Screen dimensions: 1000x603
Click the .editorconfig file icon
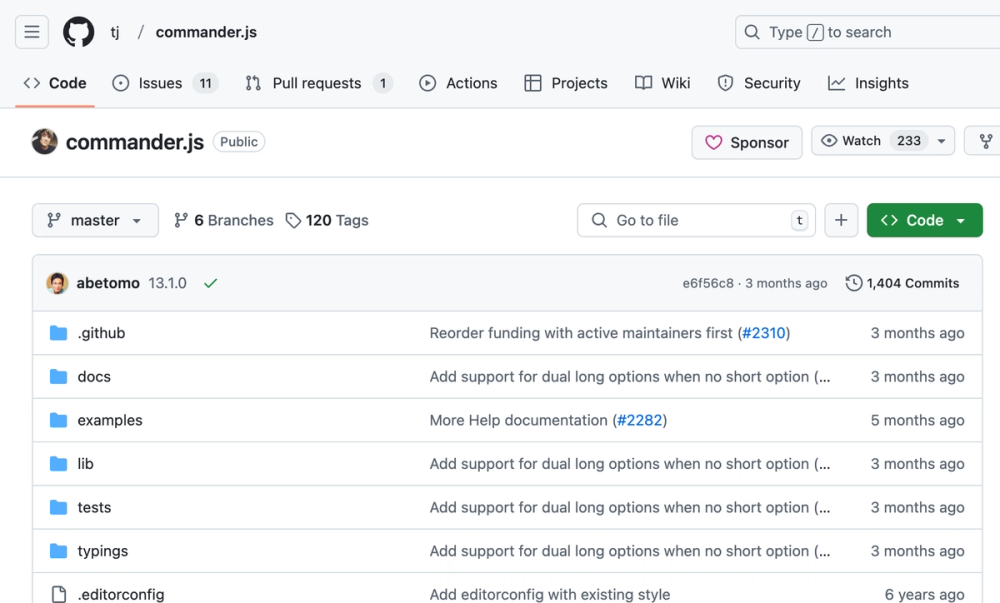59,594
